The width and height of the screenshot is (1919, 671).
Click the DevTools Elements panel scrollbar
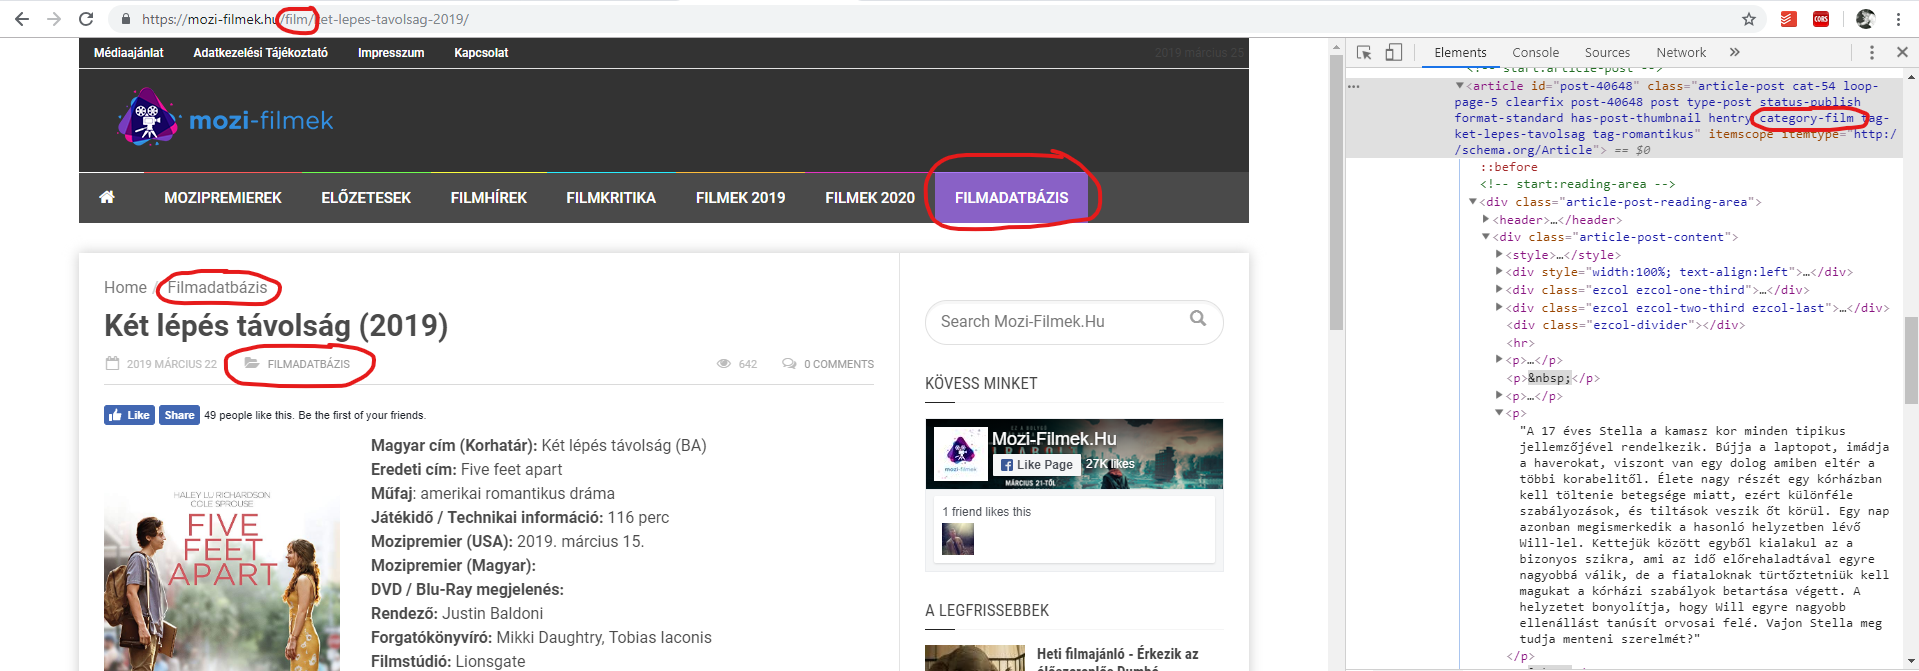click(x=1911, y=360)
